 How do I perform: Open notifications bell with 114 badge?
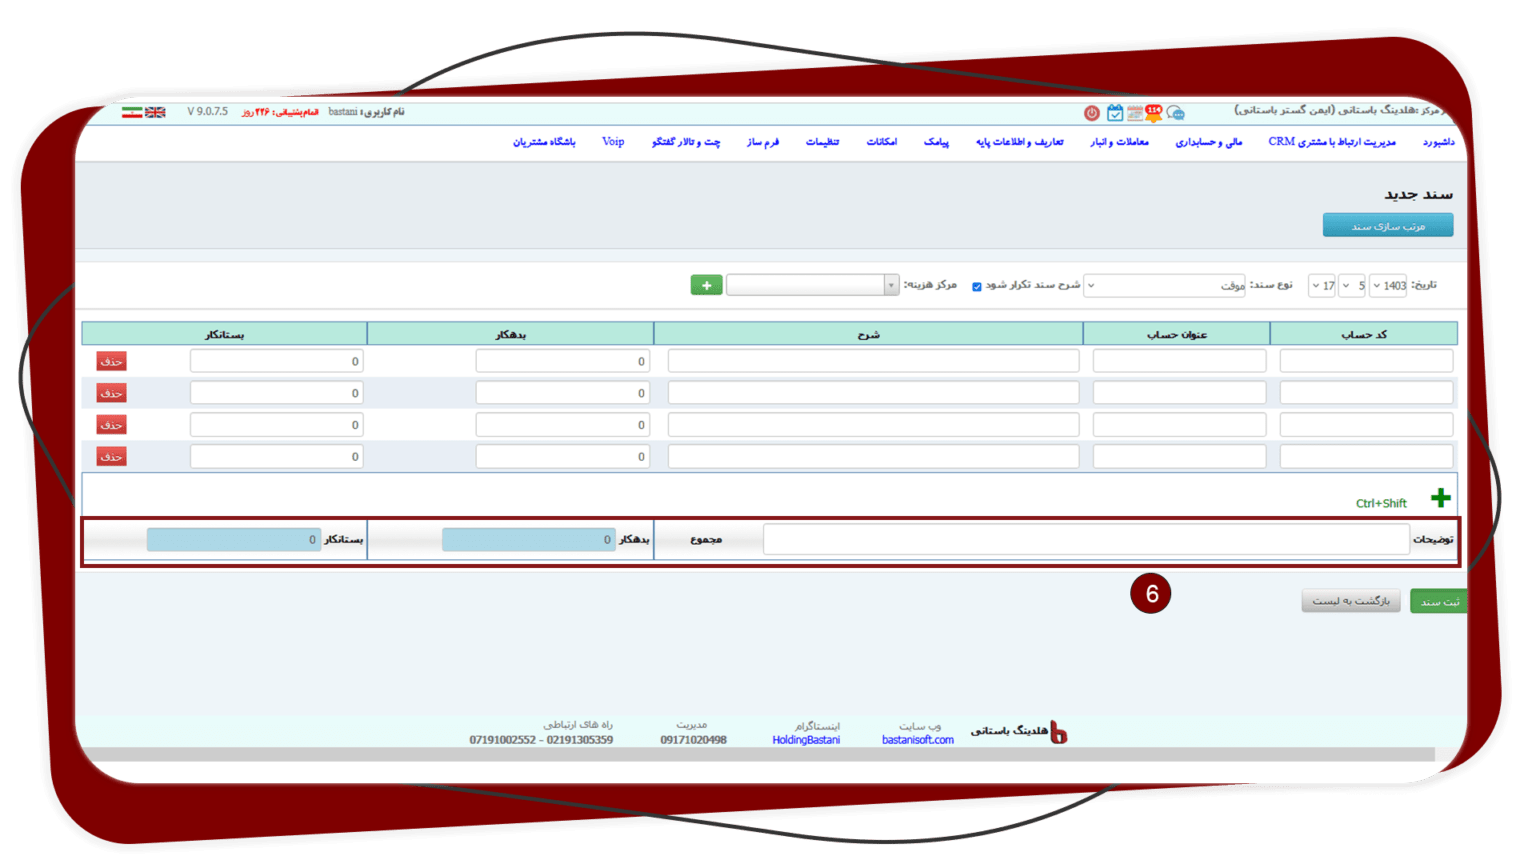point(1154,112)
